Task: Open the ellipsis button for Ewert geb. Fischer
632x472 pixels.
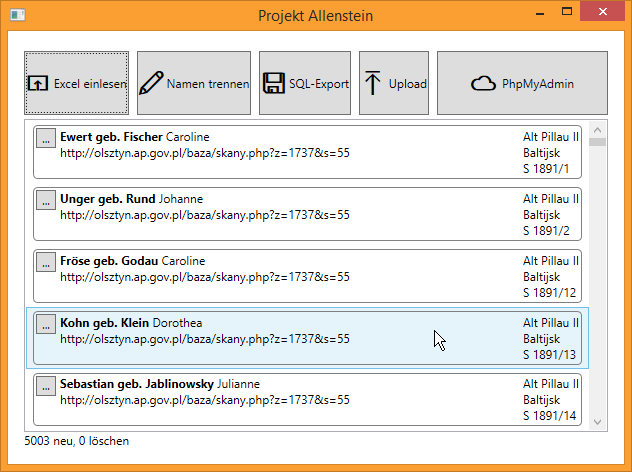Action: [x=45, y=138]
